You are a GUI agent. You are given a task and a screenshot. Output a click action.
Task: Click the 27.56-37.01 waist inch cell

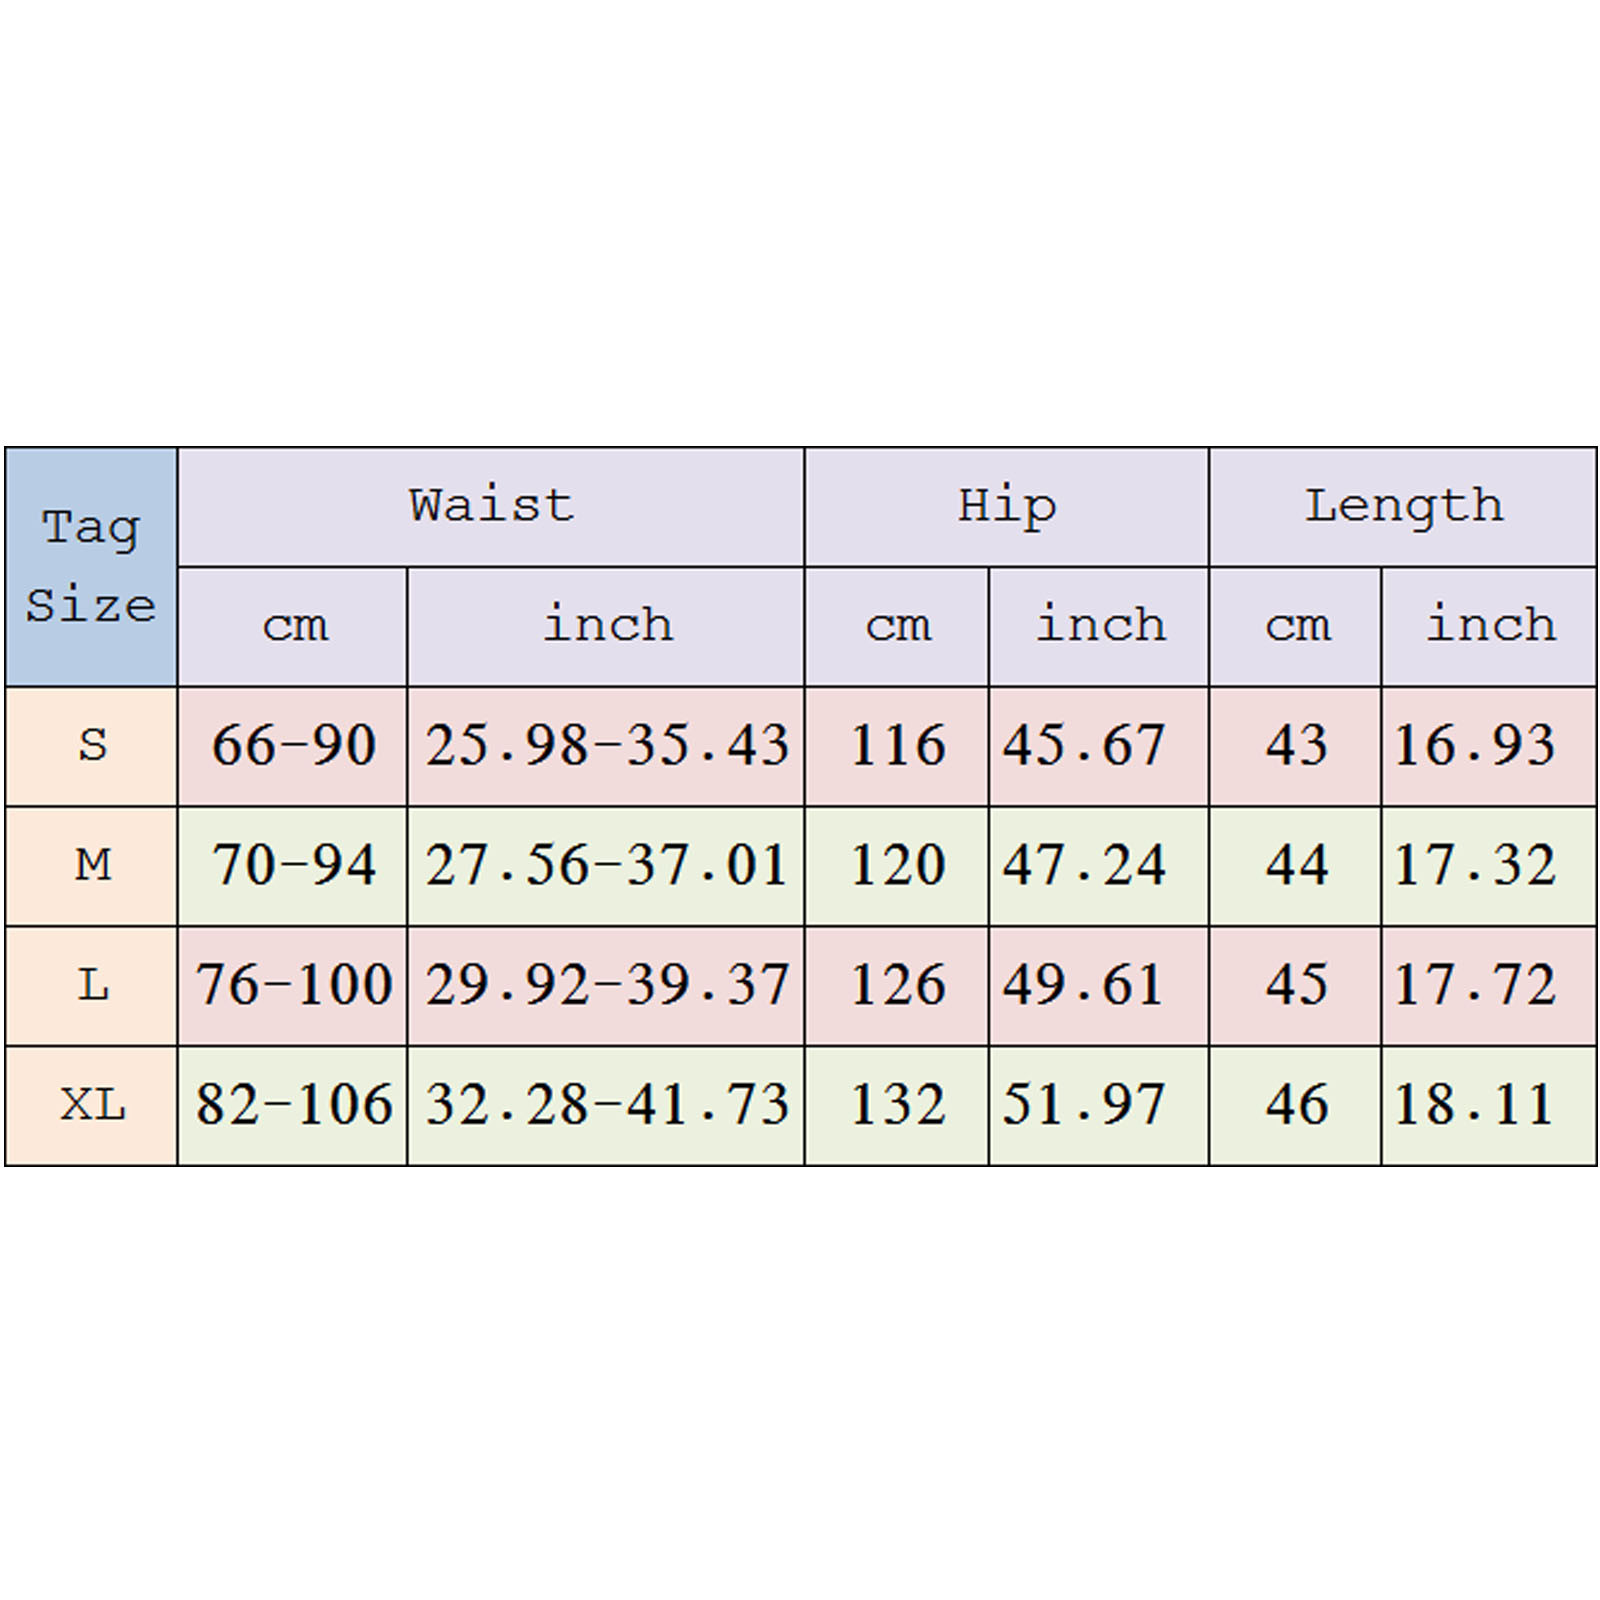[606, 866]
